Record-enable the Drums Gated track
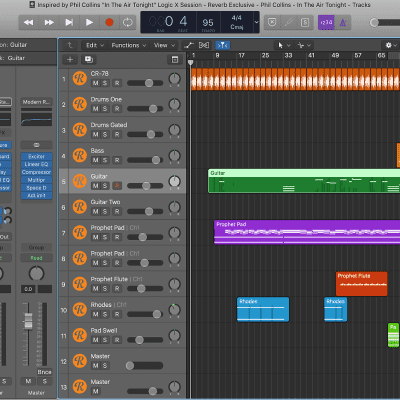 [x=117, y=134]
